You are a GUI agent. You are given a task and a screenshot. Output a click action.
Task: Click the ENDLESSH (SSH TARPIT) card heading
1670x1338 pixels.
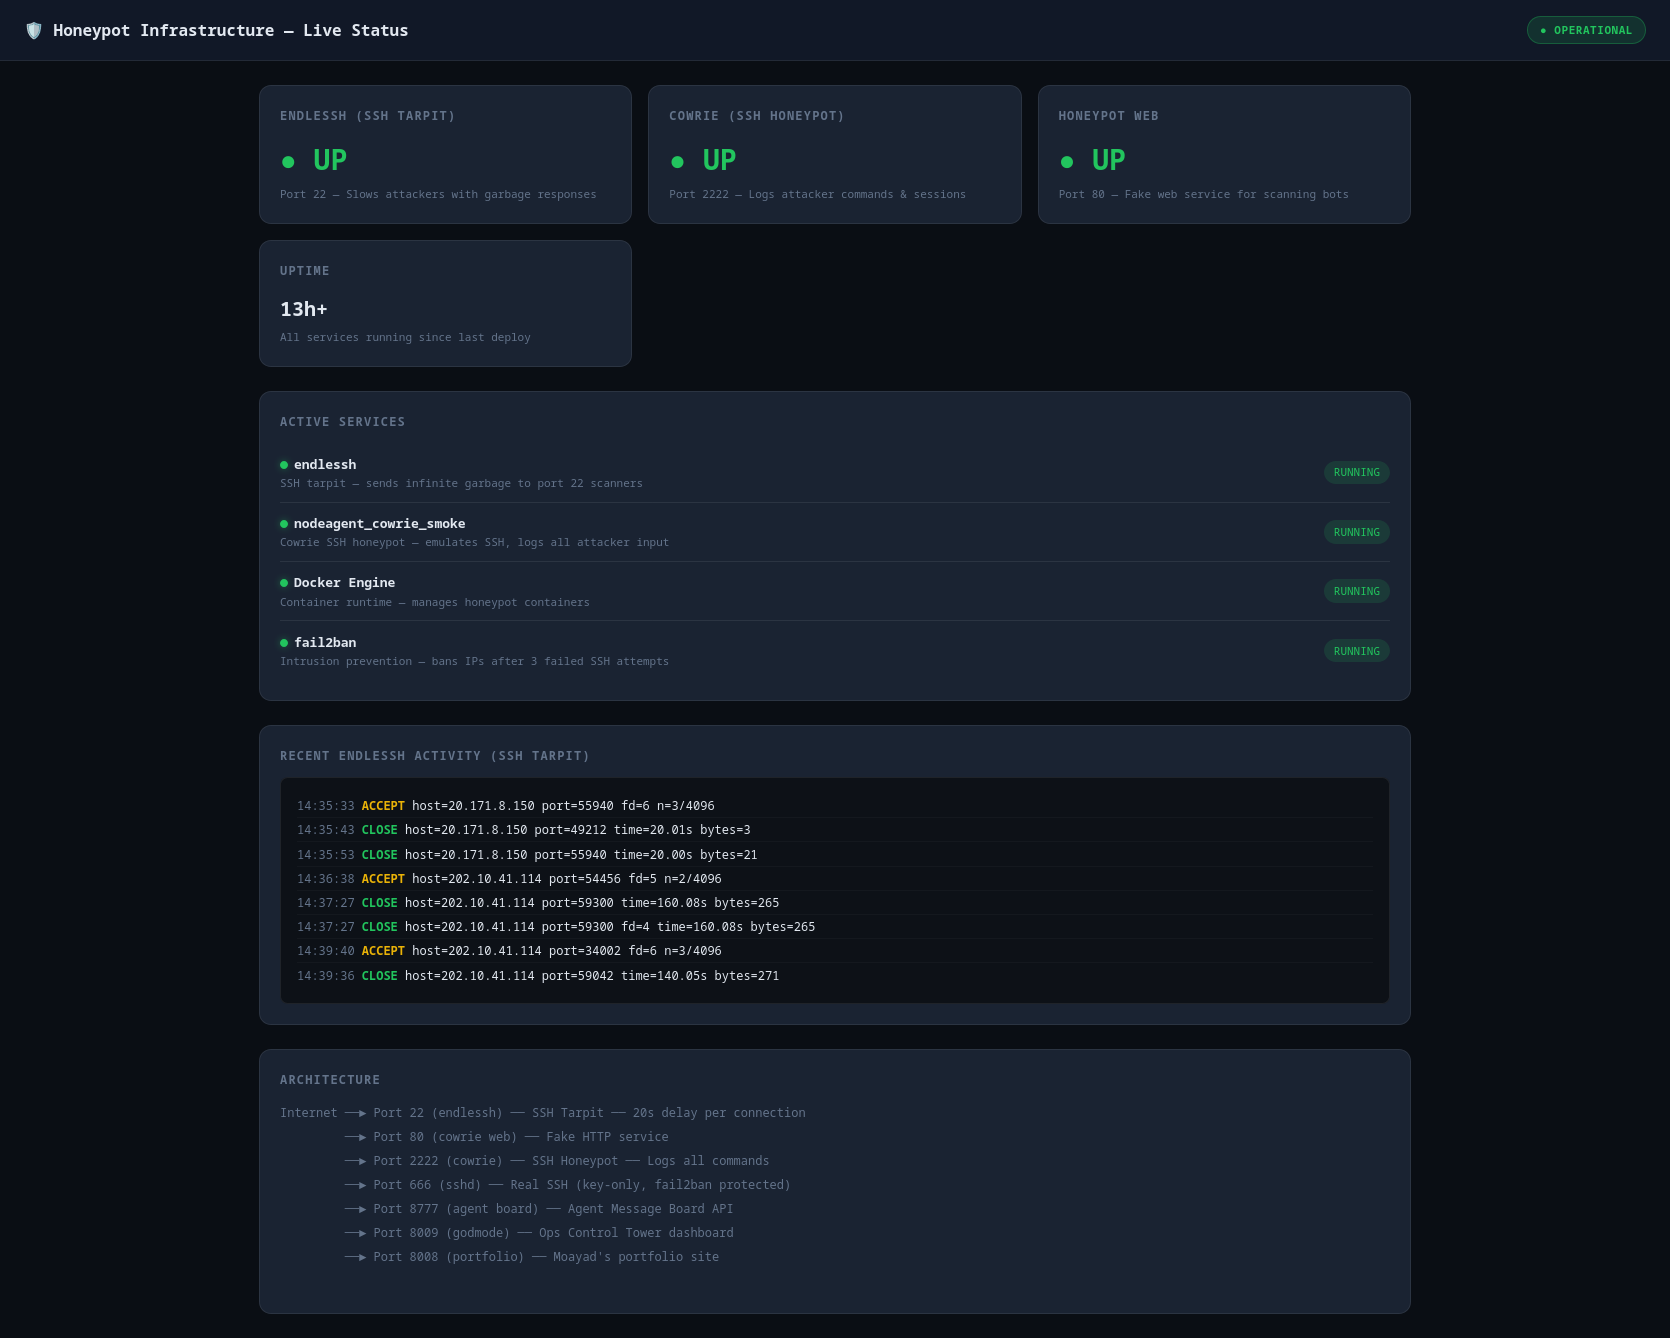click(x=368, y=116)
